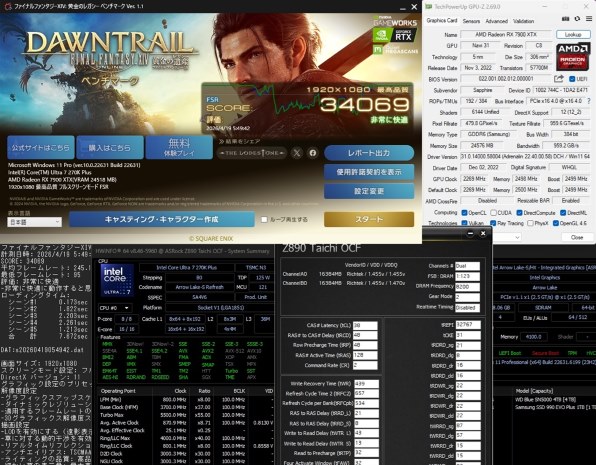Click the Intel Core Ultra 7 logo in HWiNFO

[117, 280]
